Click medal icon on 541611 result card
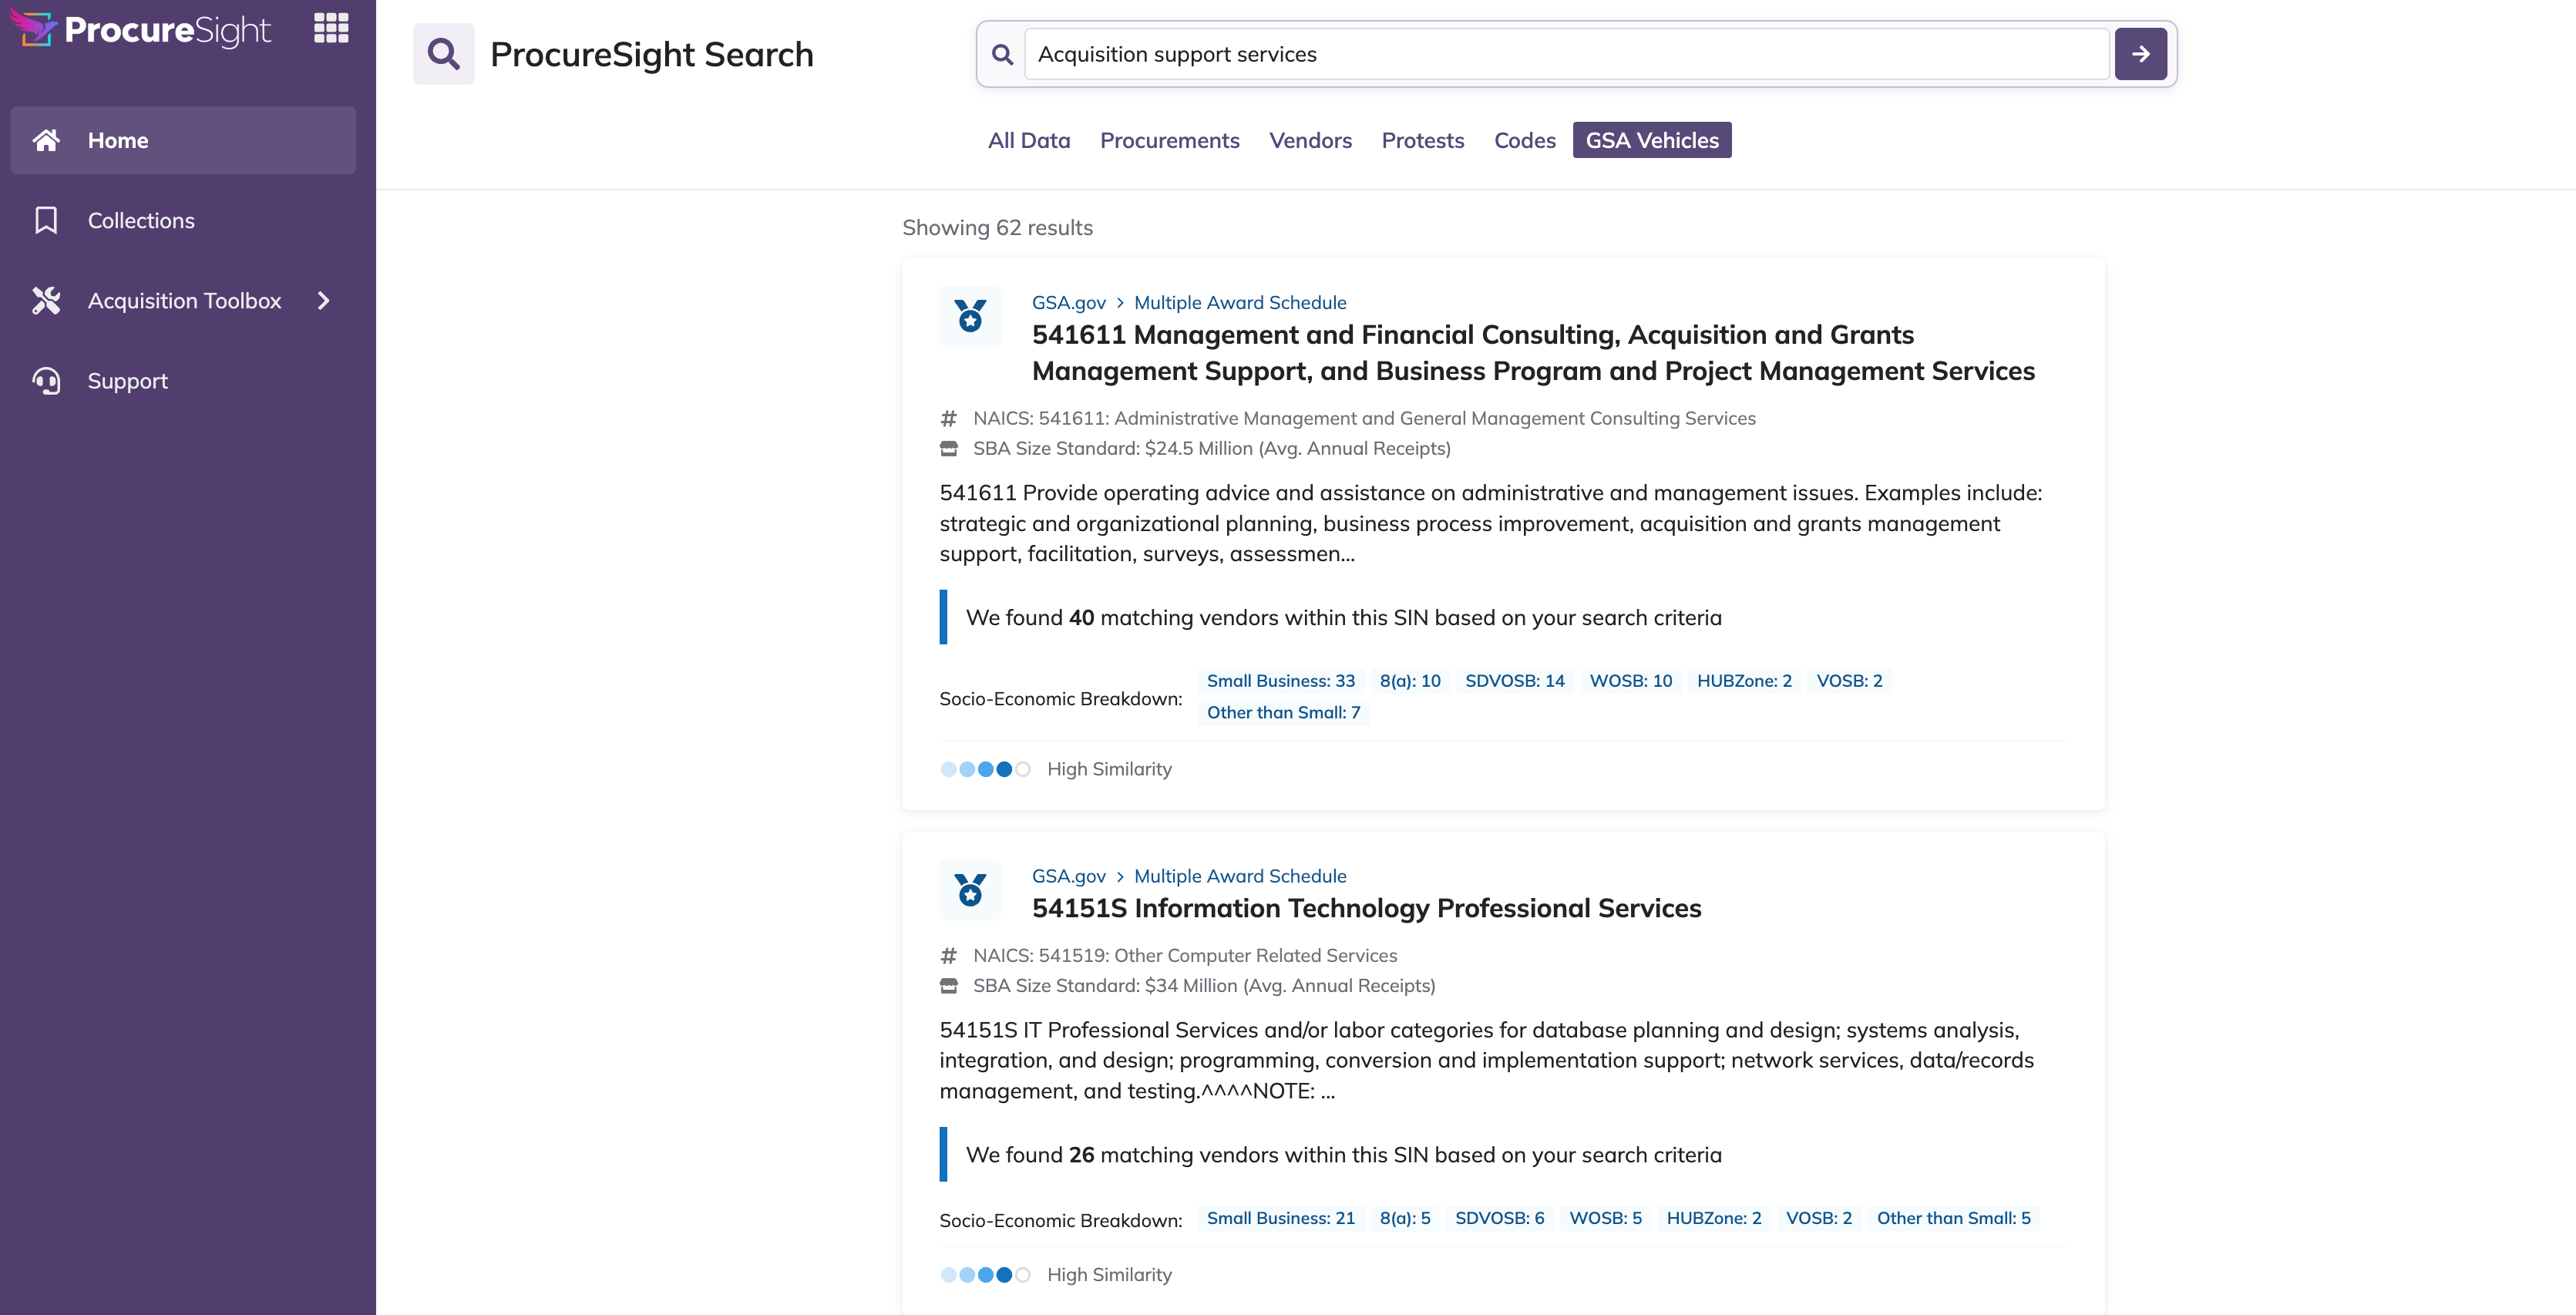Screen dimensions: 2576x1315 (970, 316)
